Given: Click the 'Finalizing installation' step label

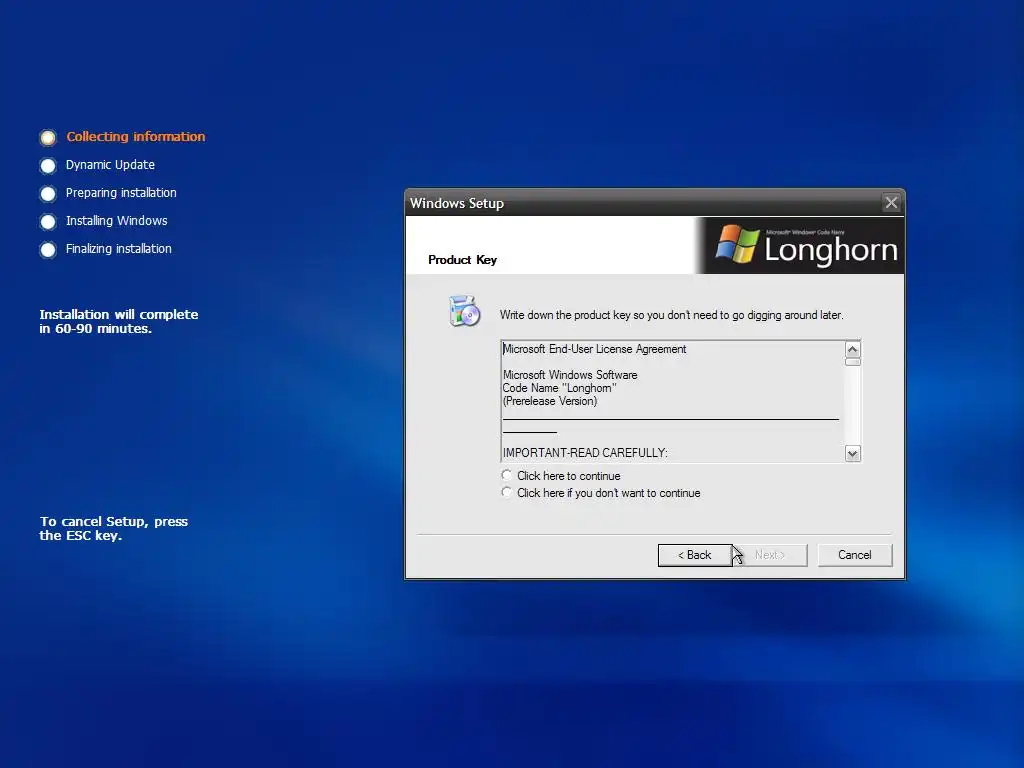Looking at the screenshot, I should click(118, 249).
